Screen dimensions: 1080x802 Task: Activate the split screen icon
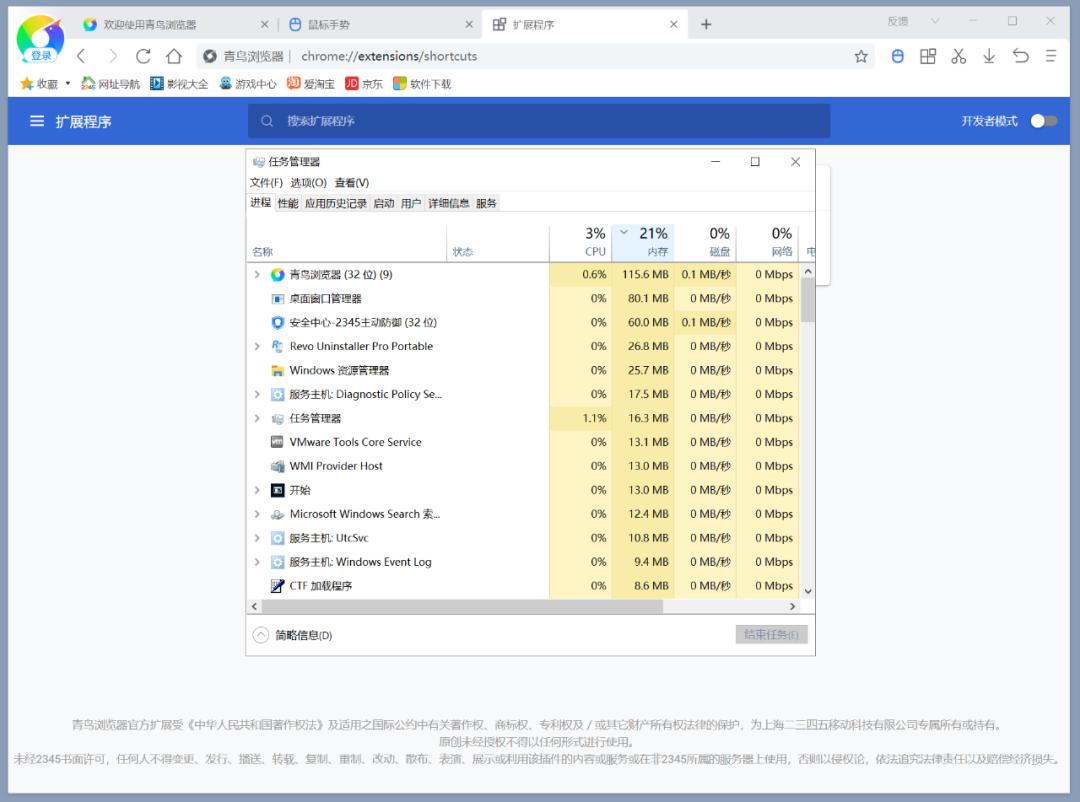pos(927,57)
